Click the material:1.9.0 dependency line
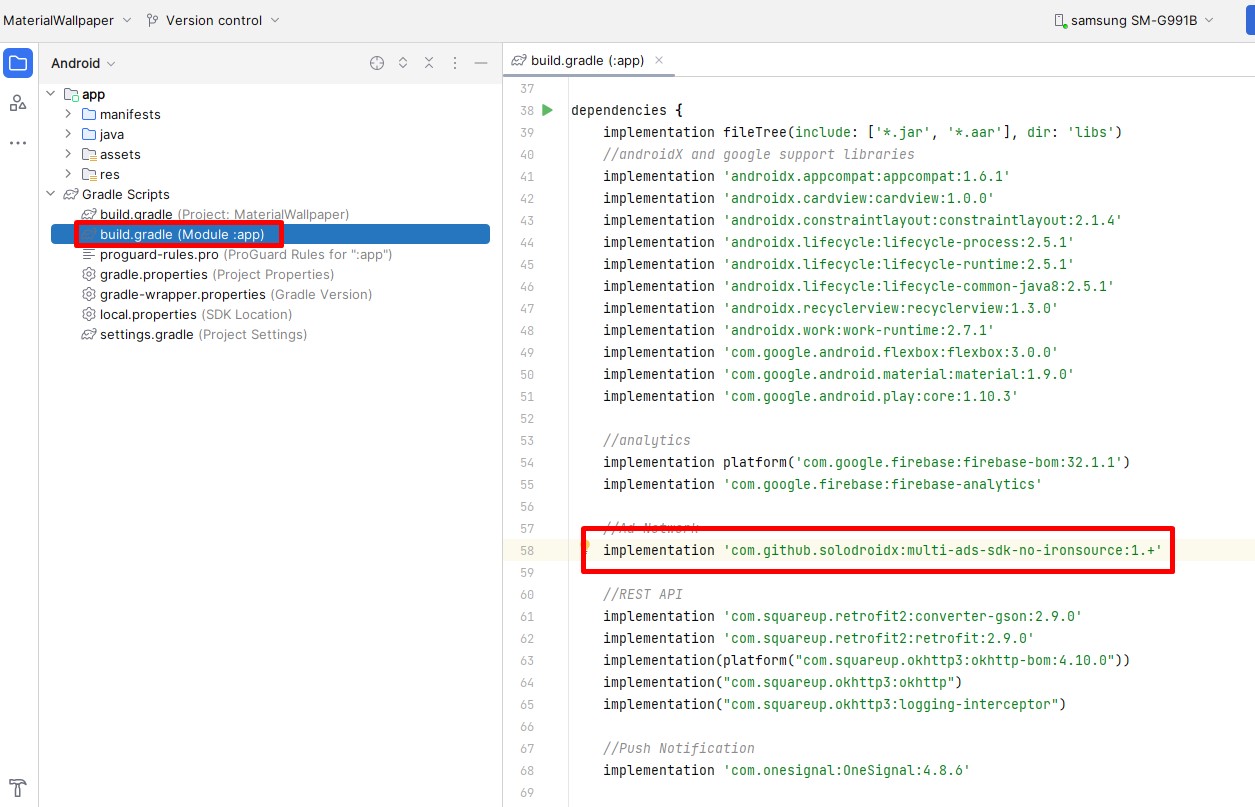Viewport: 1255px width, 807px height. tap(838, 374)
